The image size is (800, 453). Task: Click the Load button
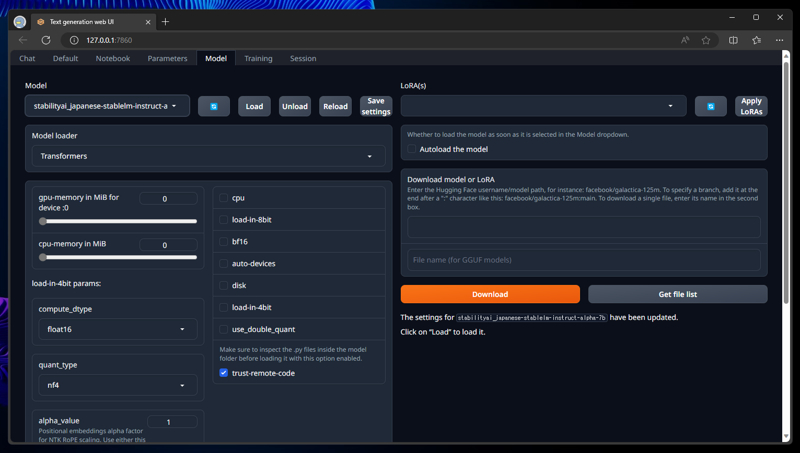pyautogui.click(x=254, y=106)
